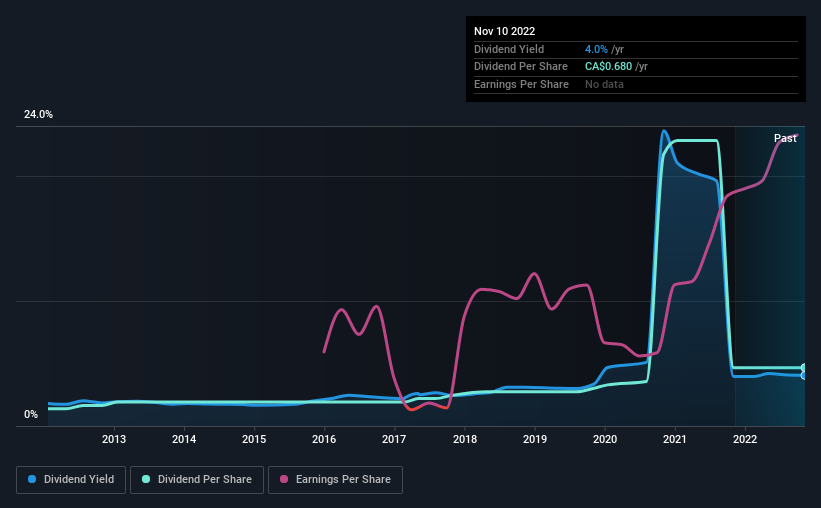Select the 2013 label on the x-axis
Image resolution: width=821 pixels, height=508 pixels.
[x=114, y=439]
